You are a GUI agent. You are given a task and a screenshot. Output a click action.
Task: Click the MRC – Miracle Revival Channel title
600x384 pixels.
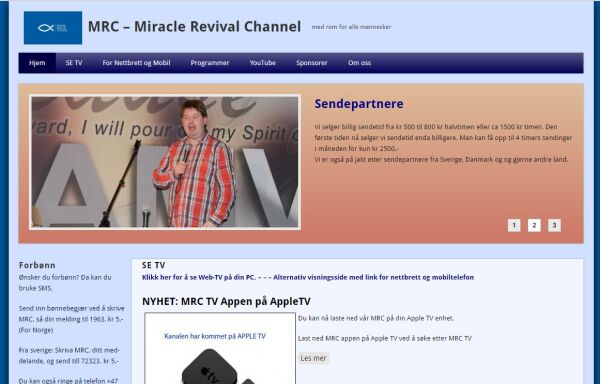coord(194,27)
